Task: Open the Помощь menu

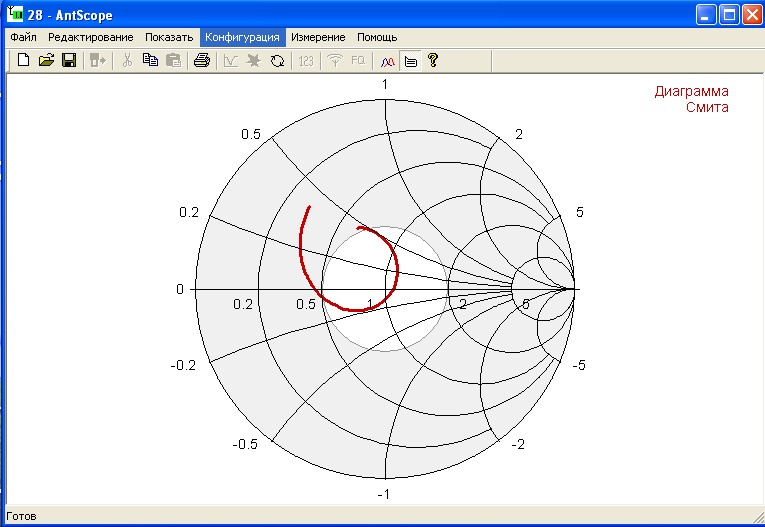Action: pos(377,37)
